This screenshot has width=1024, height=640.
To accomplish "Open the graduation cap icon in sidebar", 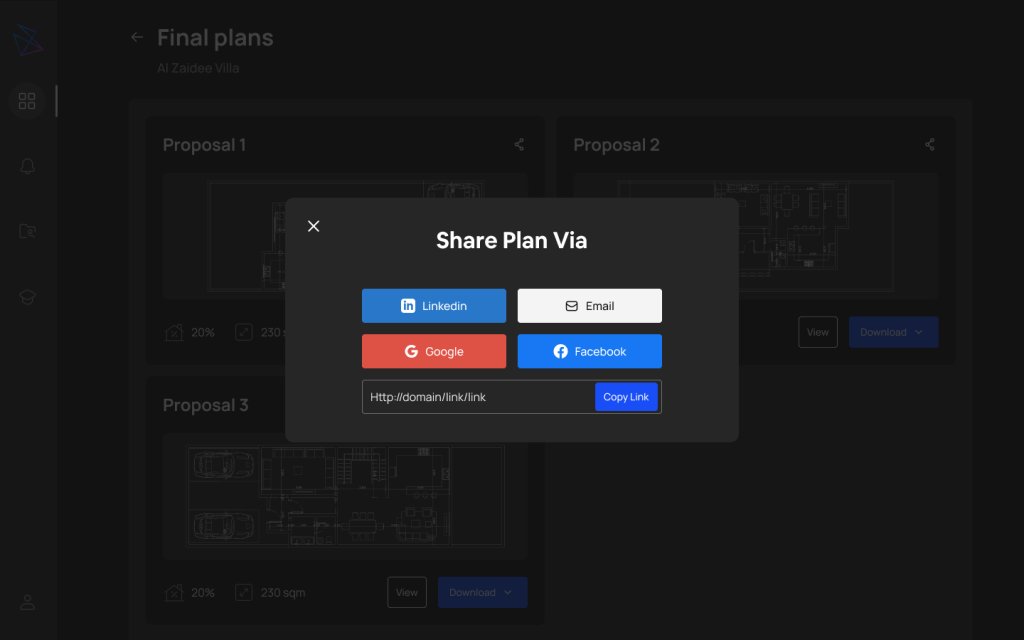I will point(27,296).
